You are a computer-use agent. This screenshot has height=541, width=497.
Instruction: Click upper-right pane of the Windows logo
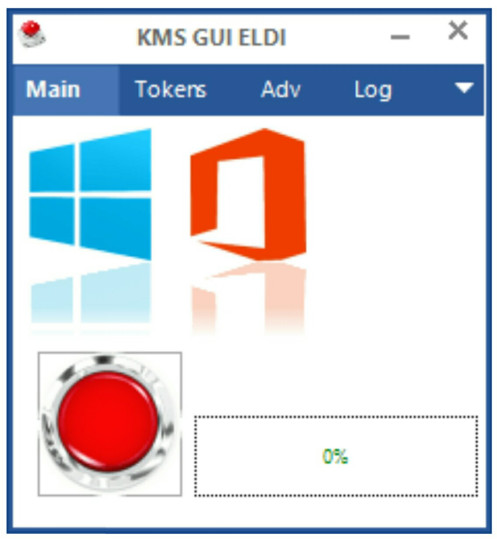[116, 160]
